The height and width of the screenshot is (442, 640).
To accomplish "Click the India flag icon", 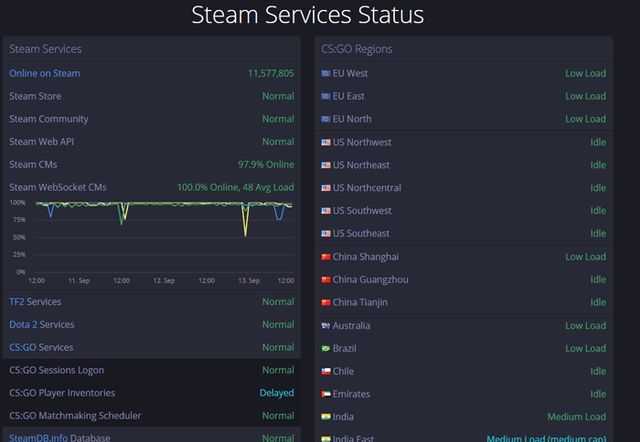I will pyautogui.click(x=325, y=417).
